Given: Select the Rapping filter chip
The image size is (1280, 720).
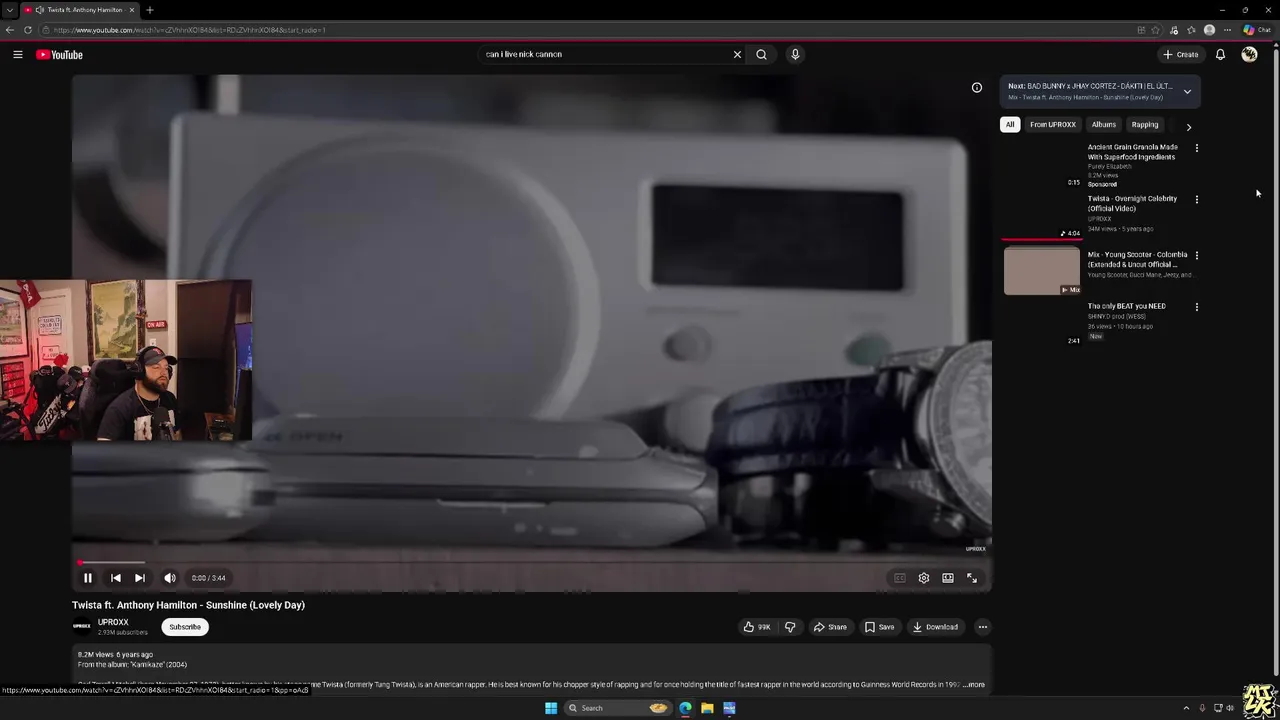Looking at the screenshot, I should point(1145,125).
